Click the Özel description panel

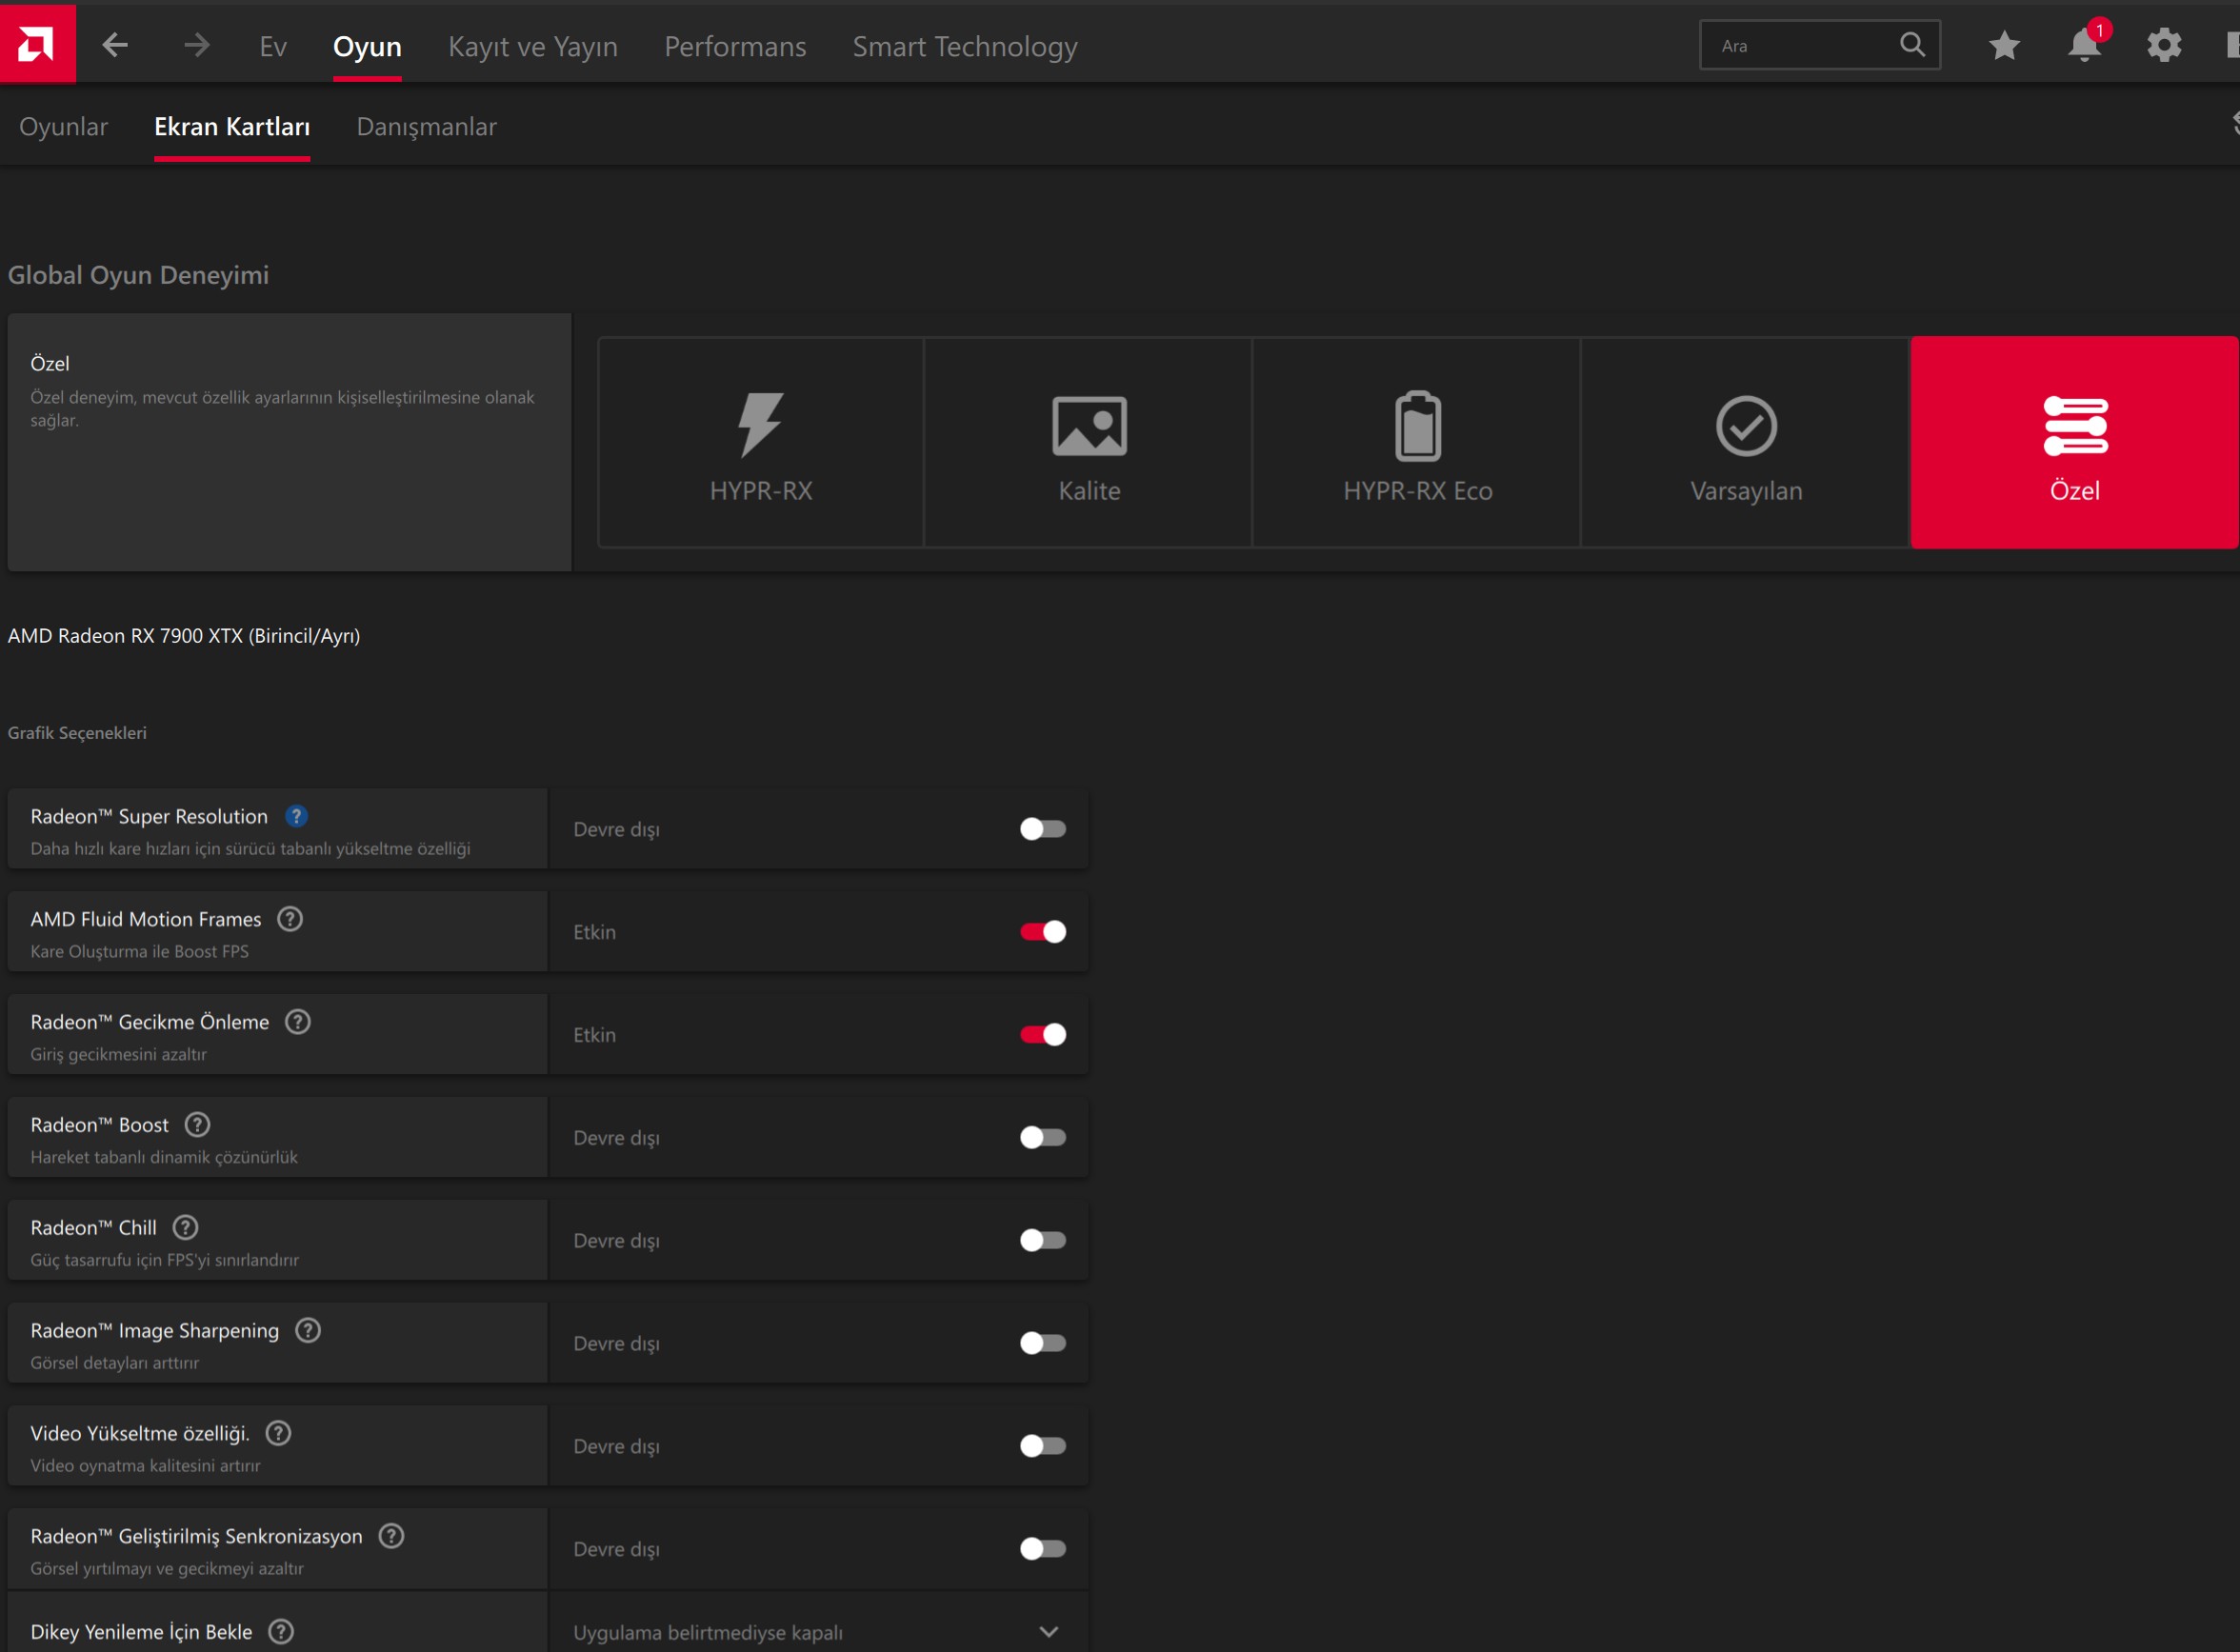289,443
